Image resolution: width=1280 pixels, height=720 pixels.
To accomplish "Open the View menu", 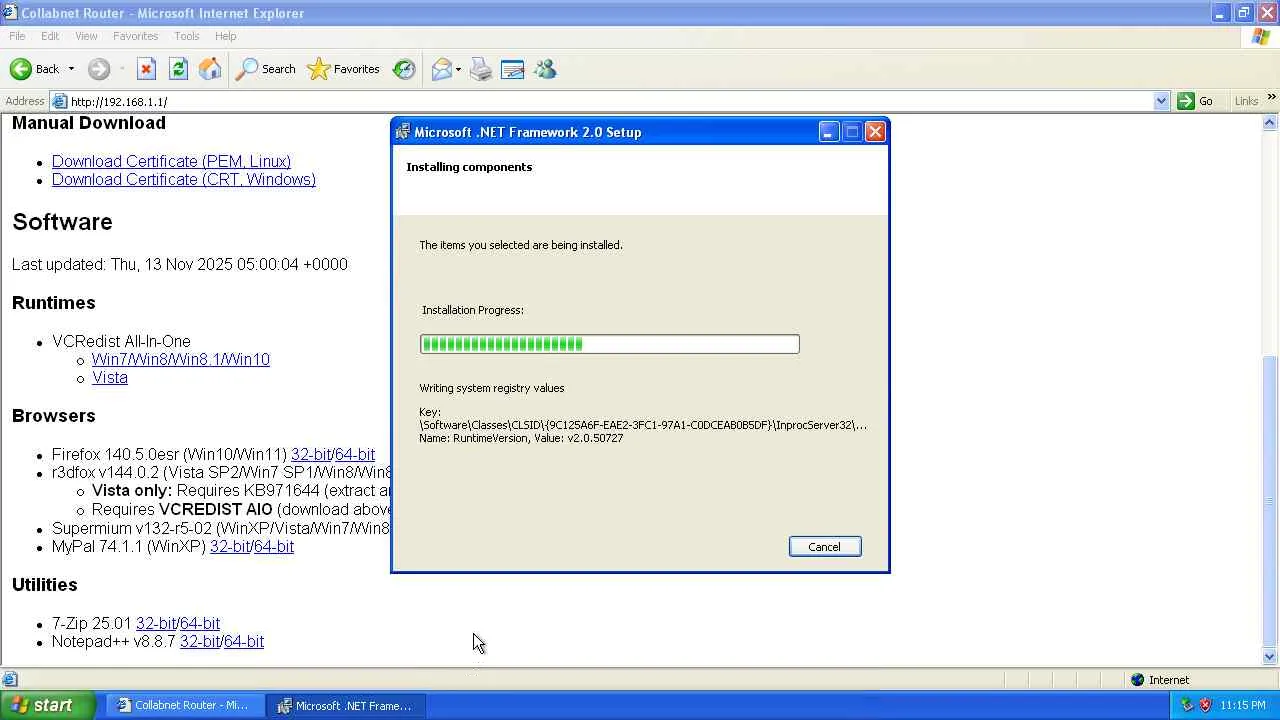I will pyautogui.click(x=86, y=36).
